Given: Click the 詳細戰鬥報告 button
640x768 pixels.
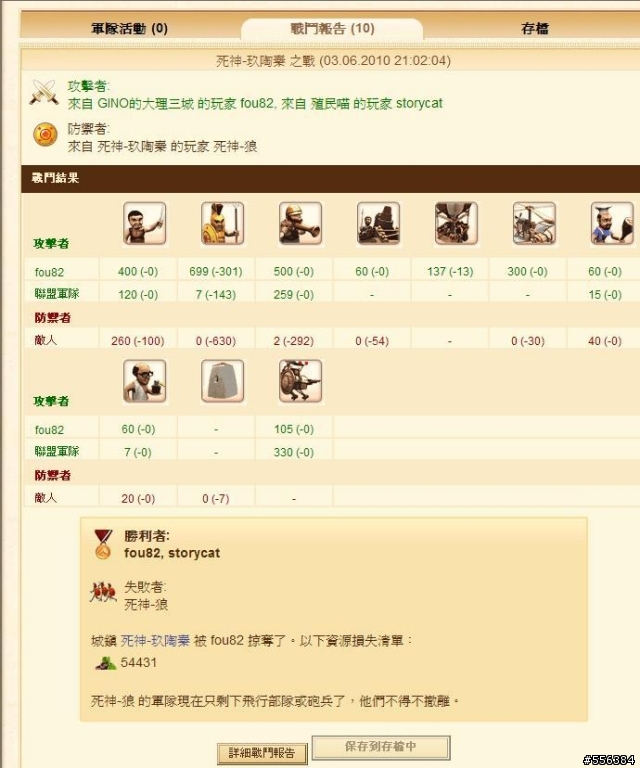Looking at the screenshot, I should pos(262,753).
